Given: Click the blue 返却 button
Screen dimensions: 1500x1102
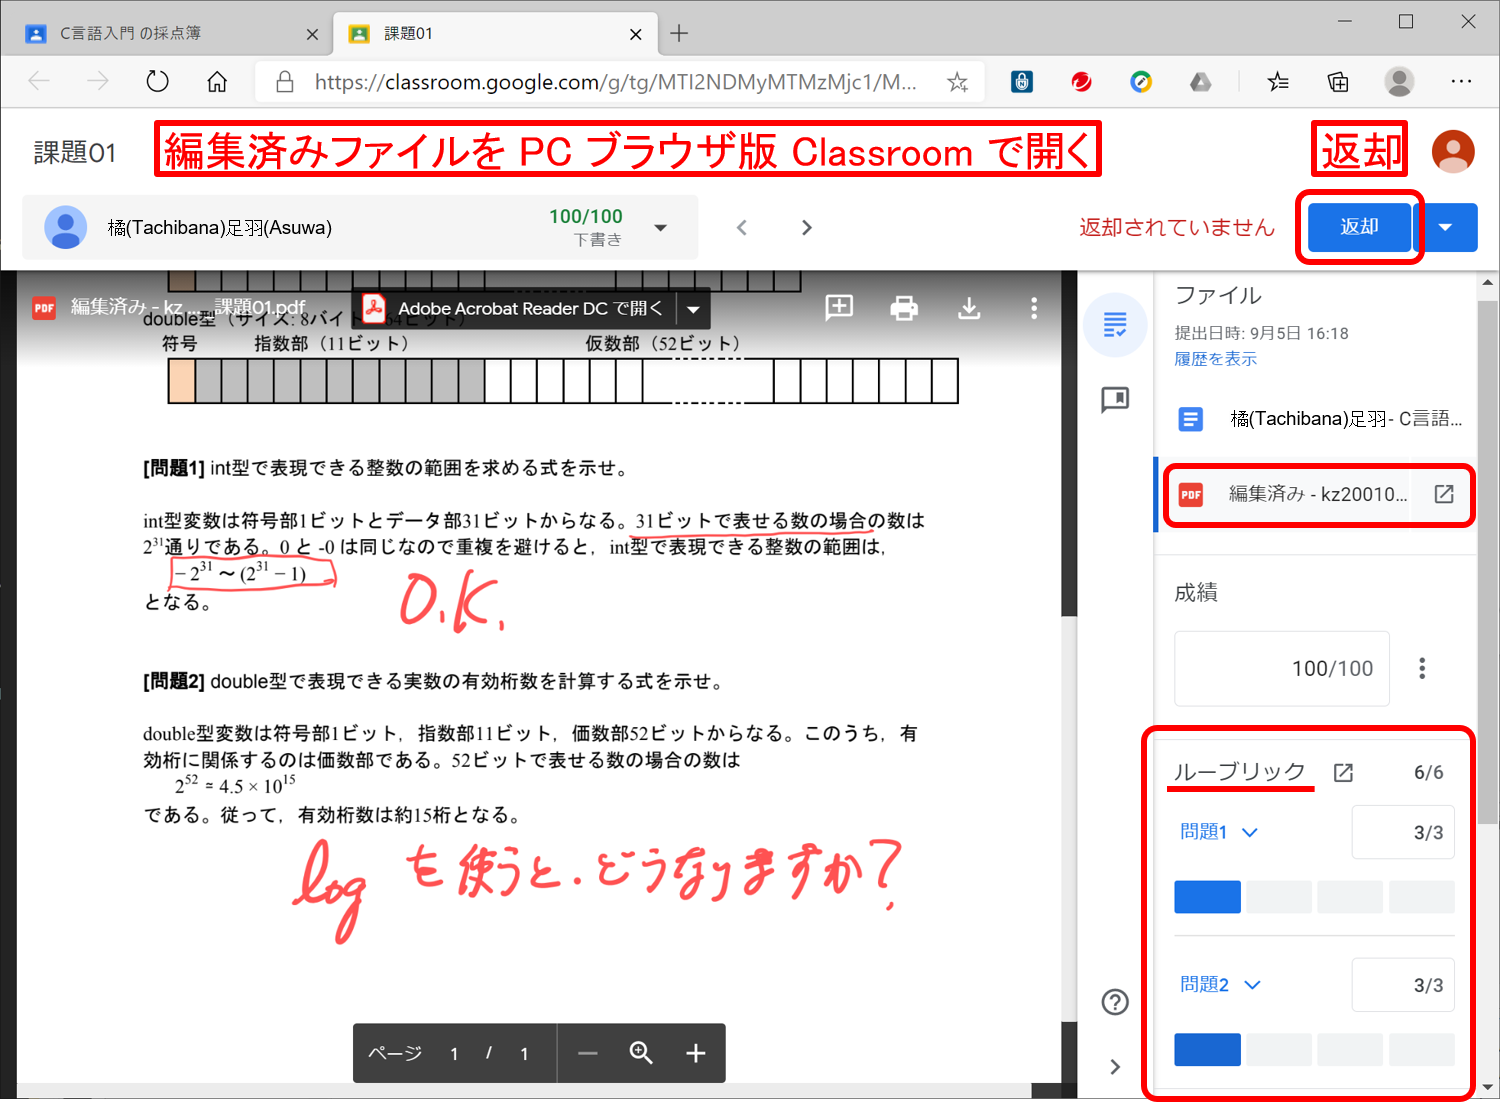Looking at the screenshot, I should (x=1359, y=227).
